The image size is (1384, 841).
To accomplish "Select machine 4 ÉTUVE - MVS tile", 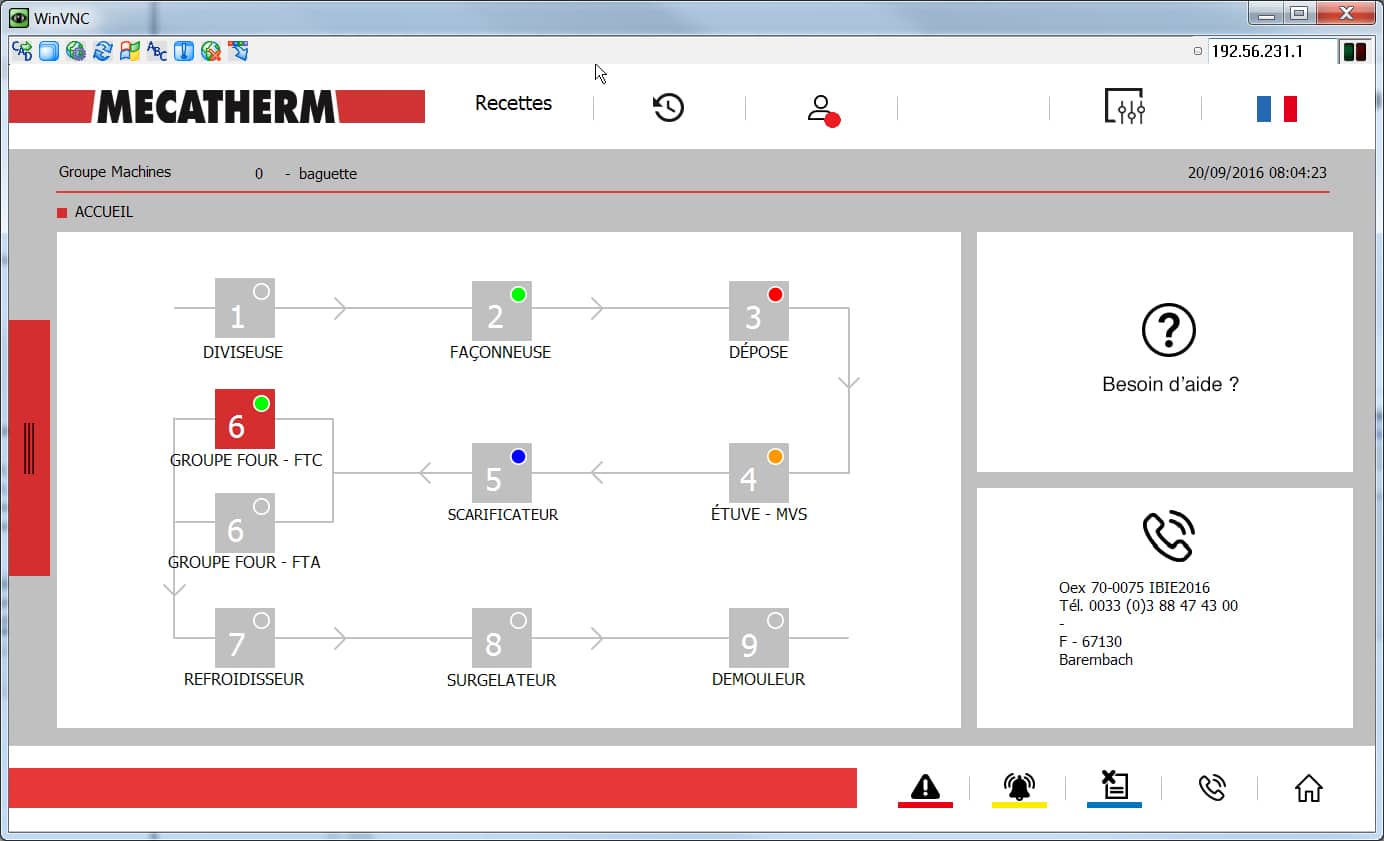I will pos(759,473).
